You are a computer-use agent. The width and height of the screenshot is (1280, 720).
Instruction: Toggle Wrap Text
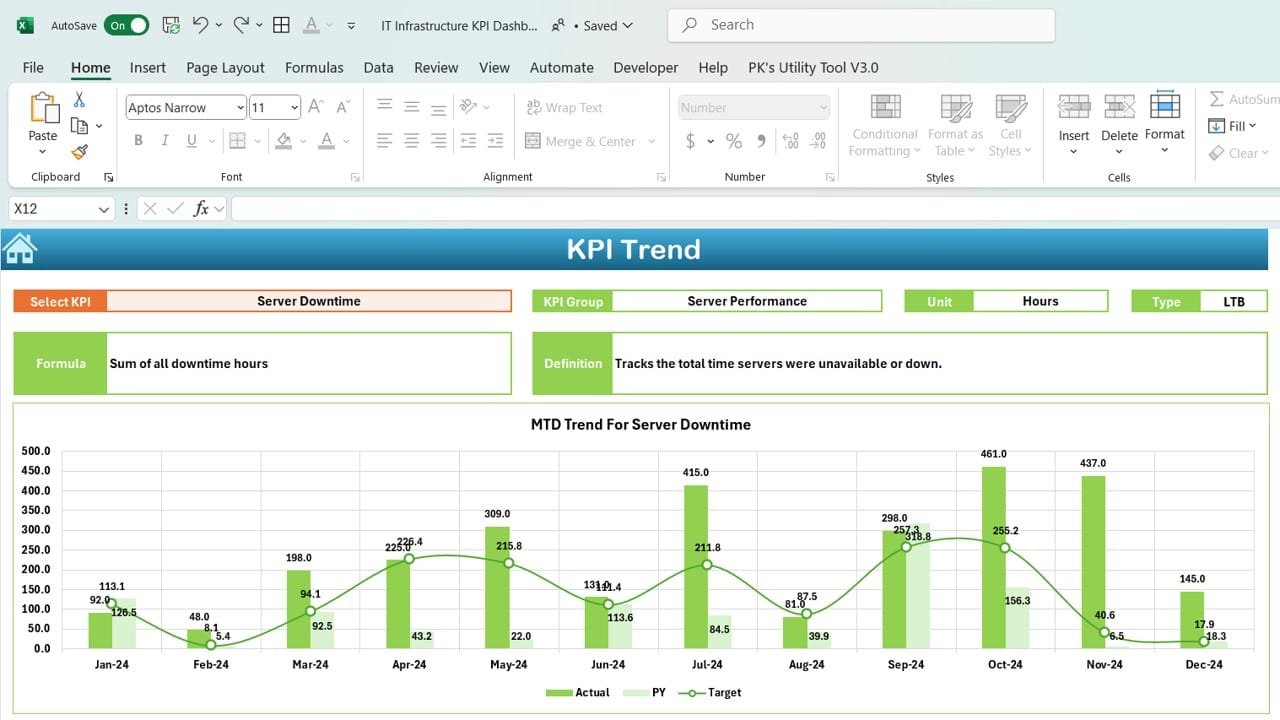(564, 107)
